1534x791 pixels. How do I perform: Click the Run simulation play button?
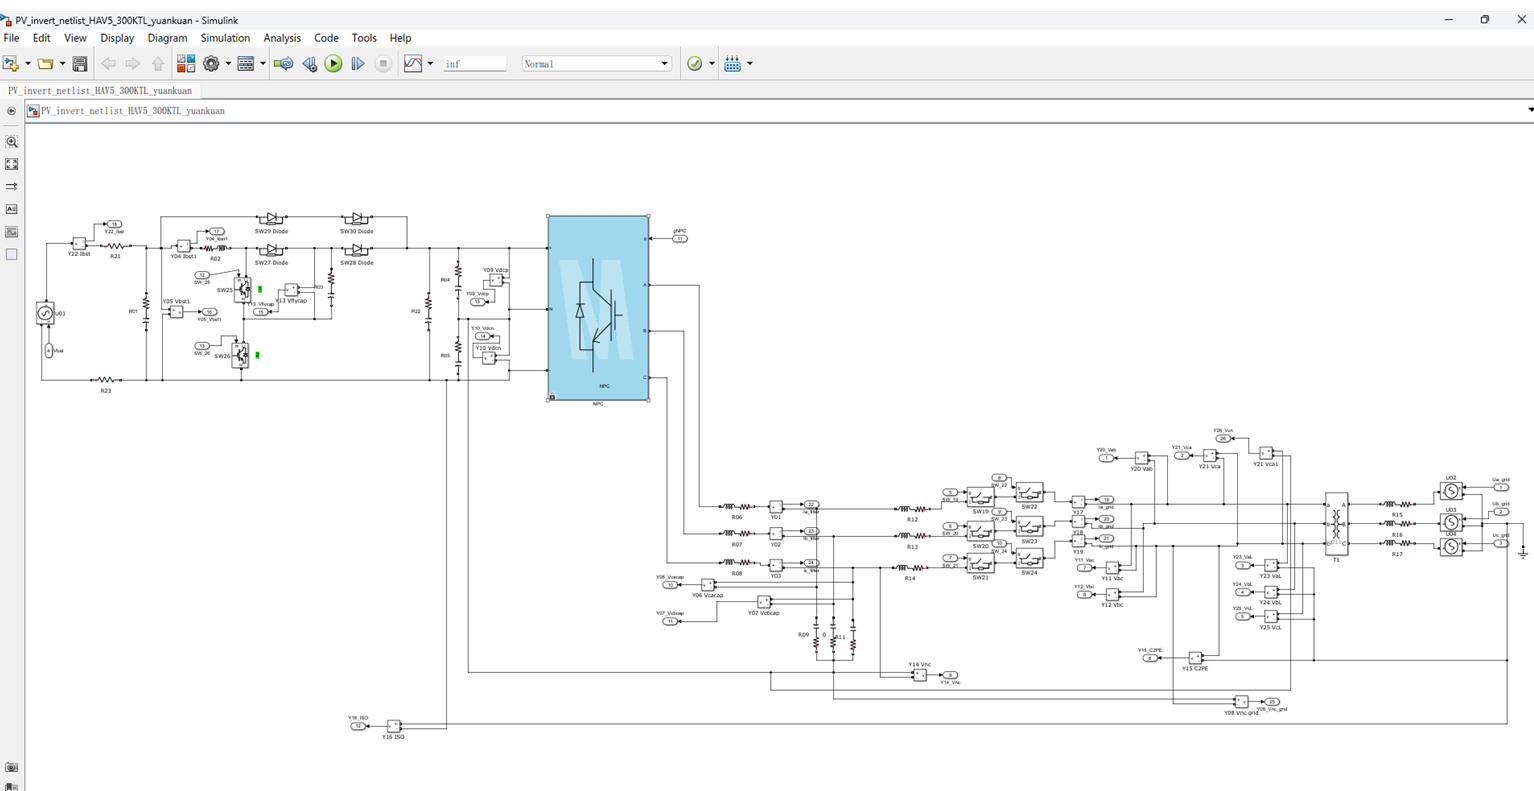(334, 64)
